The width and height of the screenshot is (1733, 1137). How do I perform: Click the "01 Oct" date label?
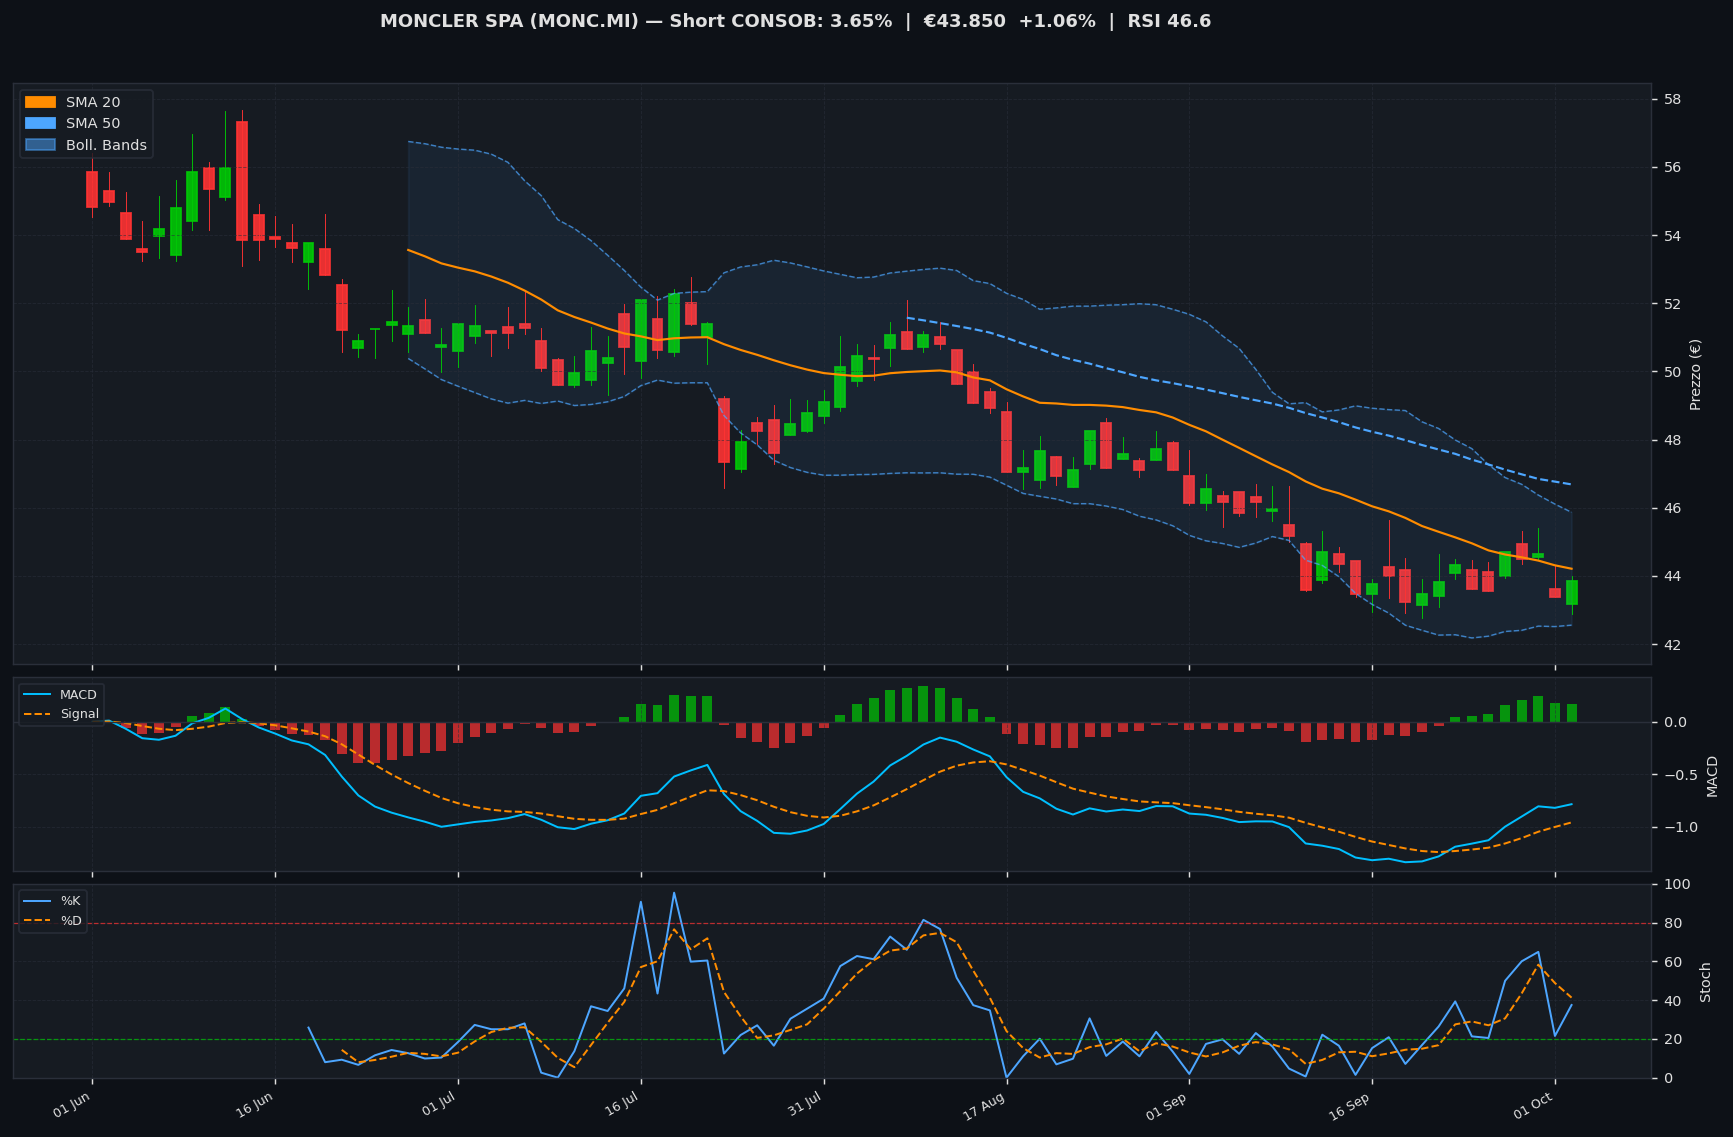pyautogui.click(x=1533, y=1106)
